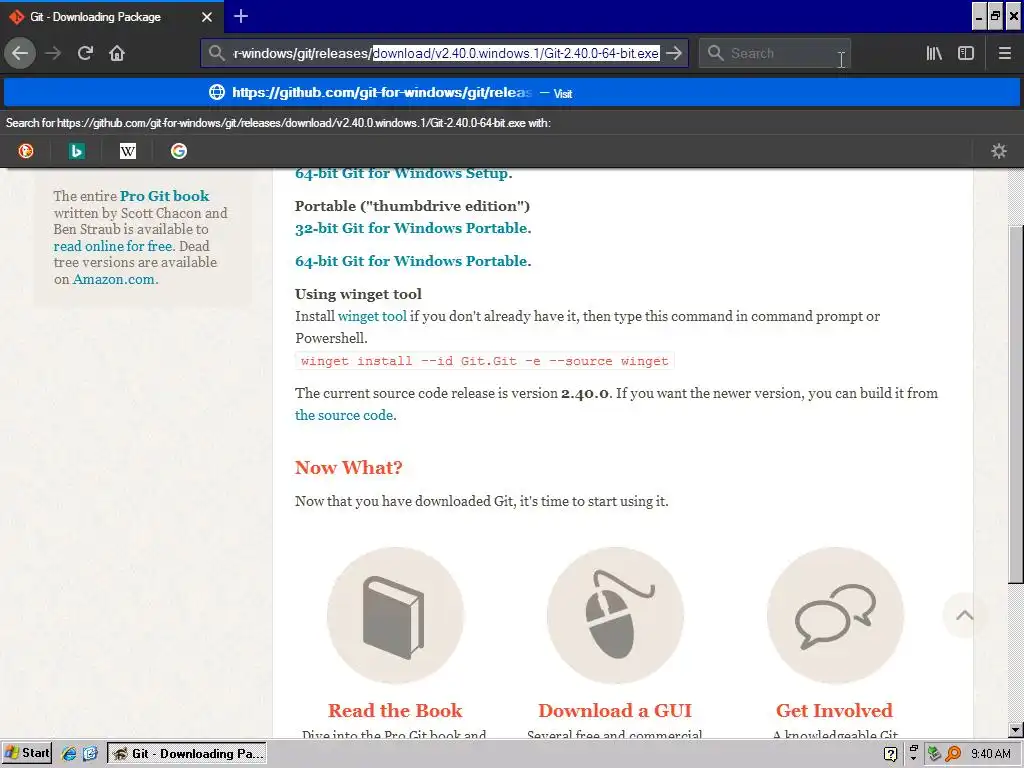Click the green shield tray icon
This screenshot has width=1024, height=768.
[x=934, y=754]
